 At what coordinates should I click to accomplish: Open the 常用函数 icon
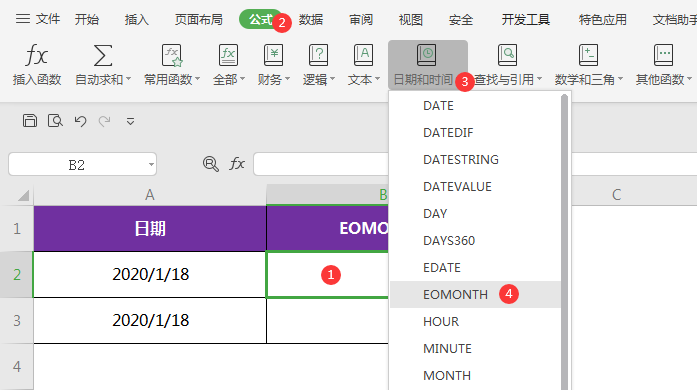tap(172, 55)
